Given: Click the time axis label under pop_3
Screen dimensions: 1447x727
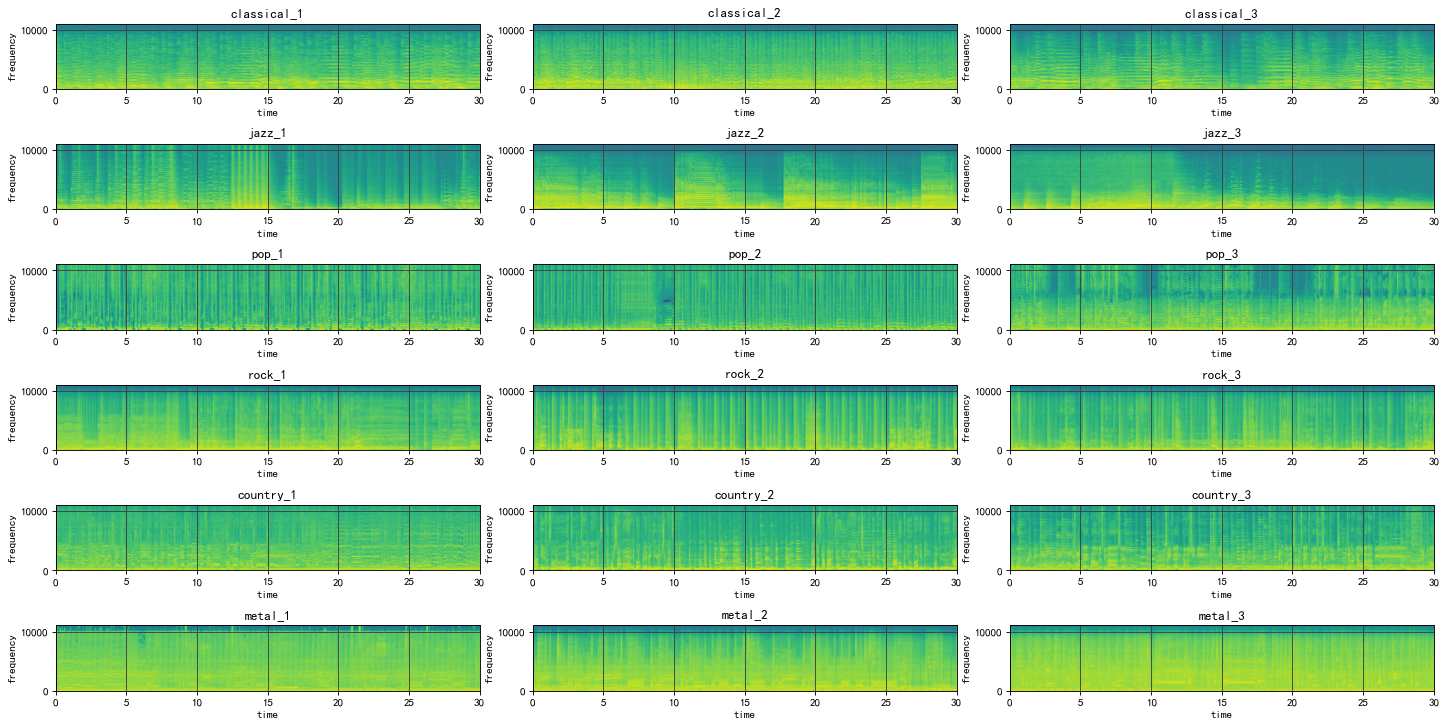Looking at the screenshot, I should click(x=1221, y=354).
